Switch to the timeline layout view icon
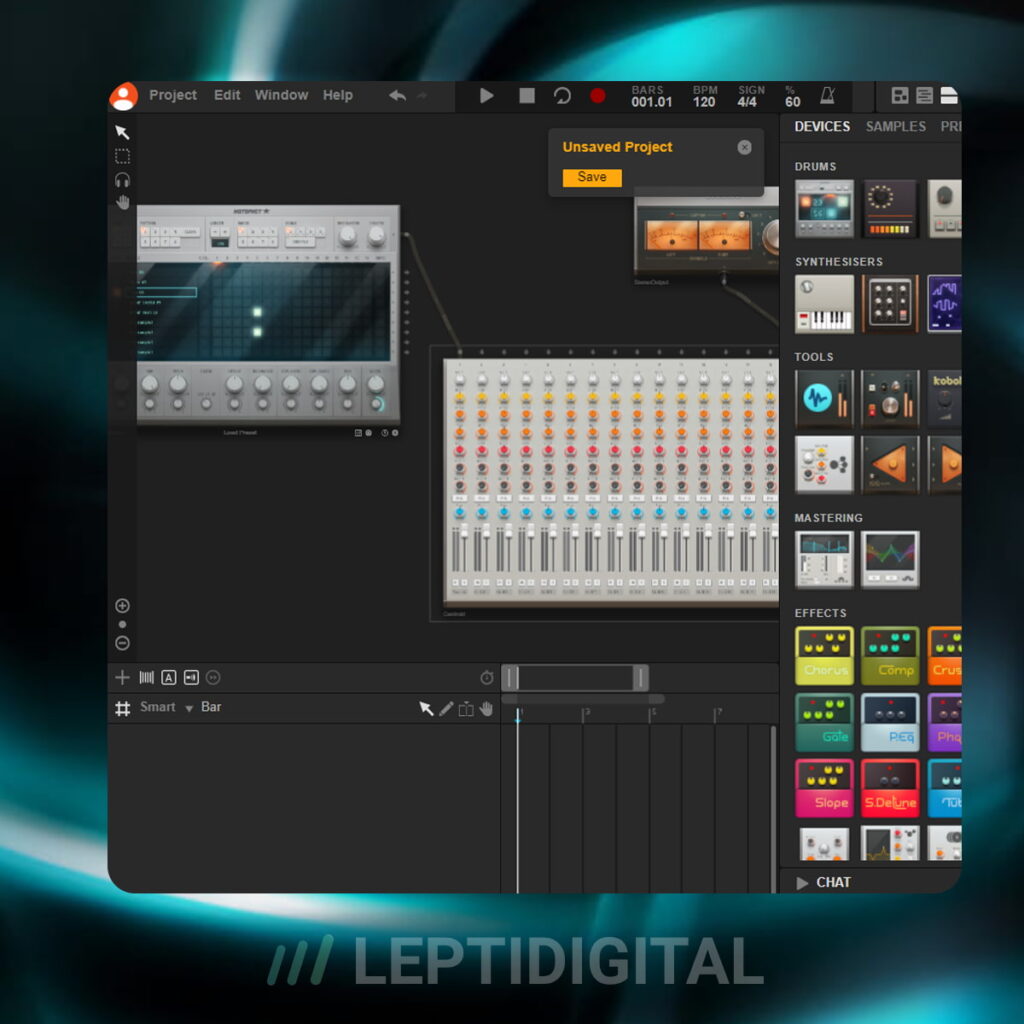The image size is (1024, 1024). tap(924, 95)
